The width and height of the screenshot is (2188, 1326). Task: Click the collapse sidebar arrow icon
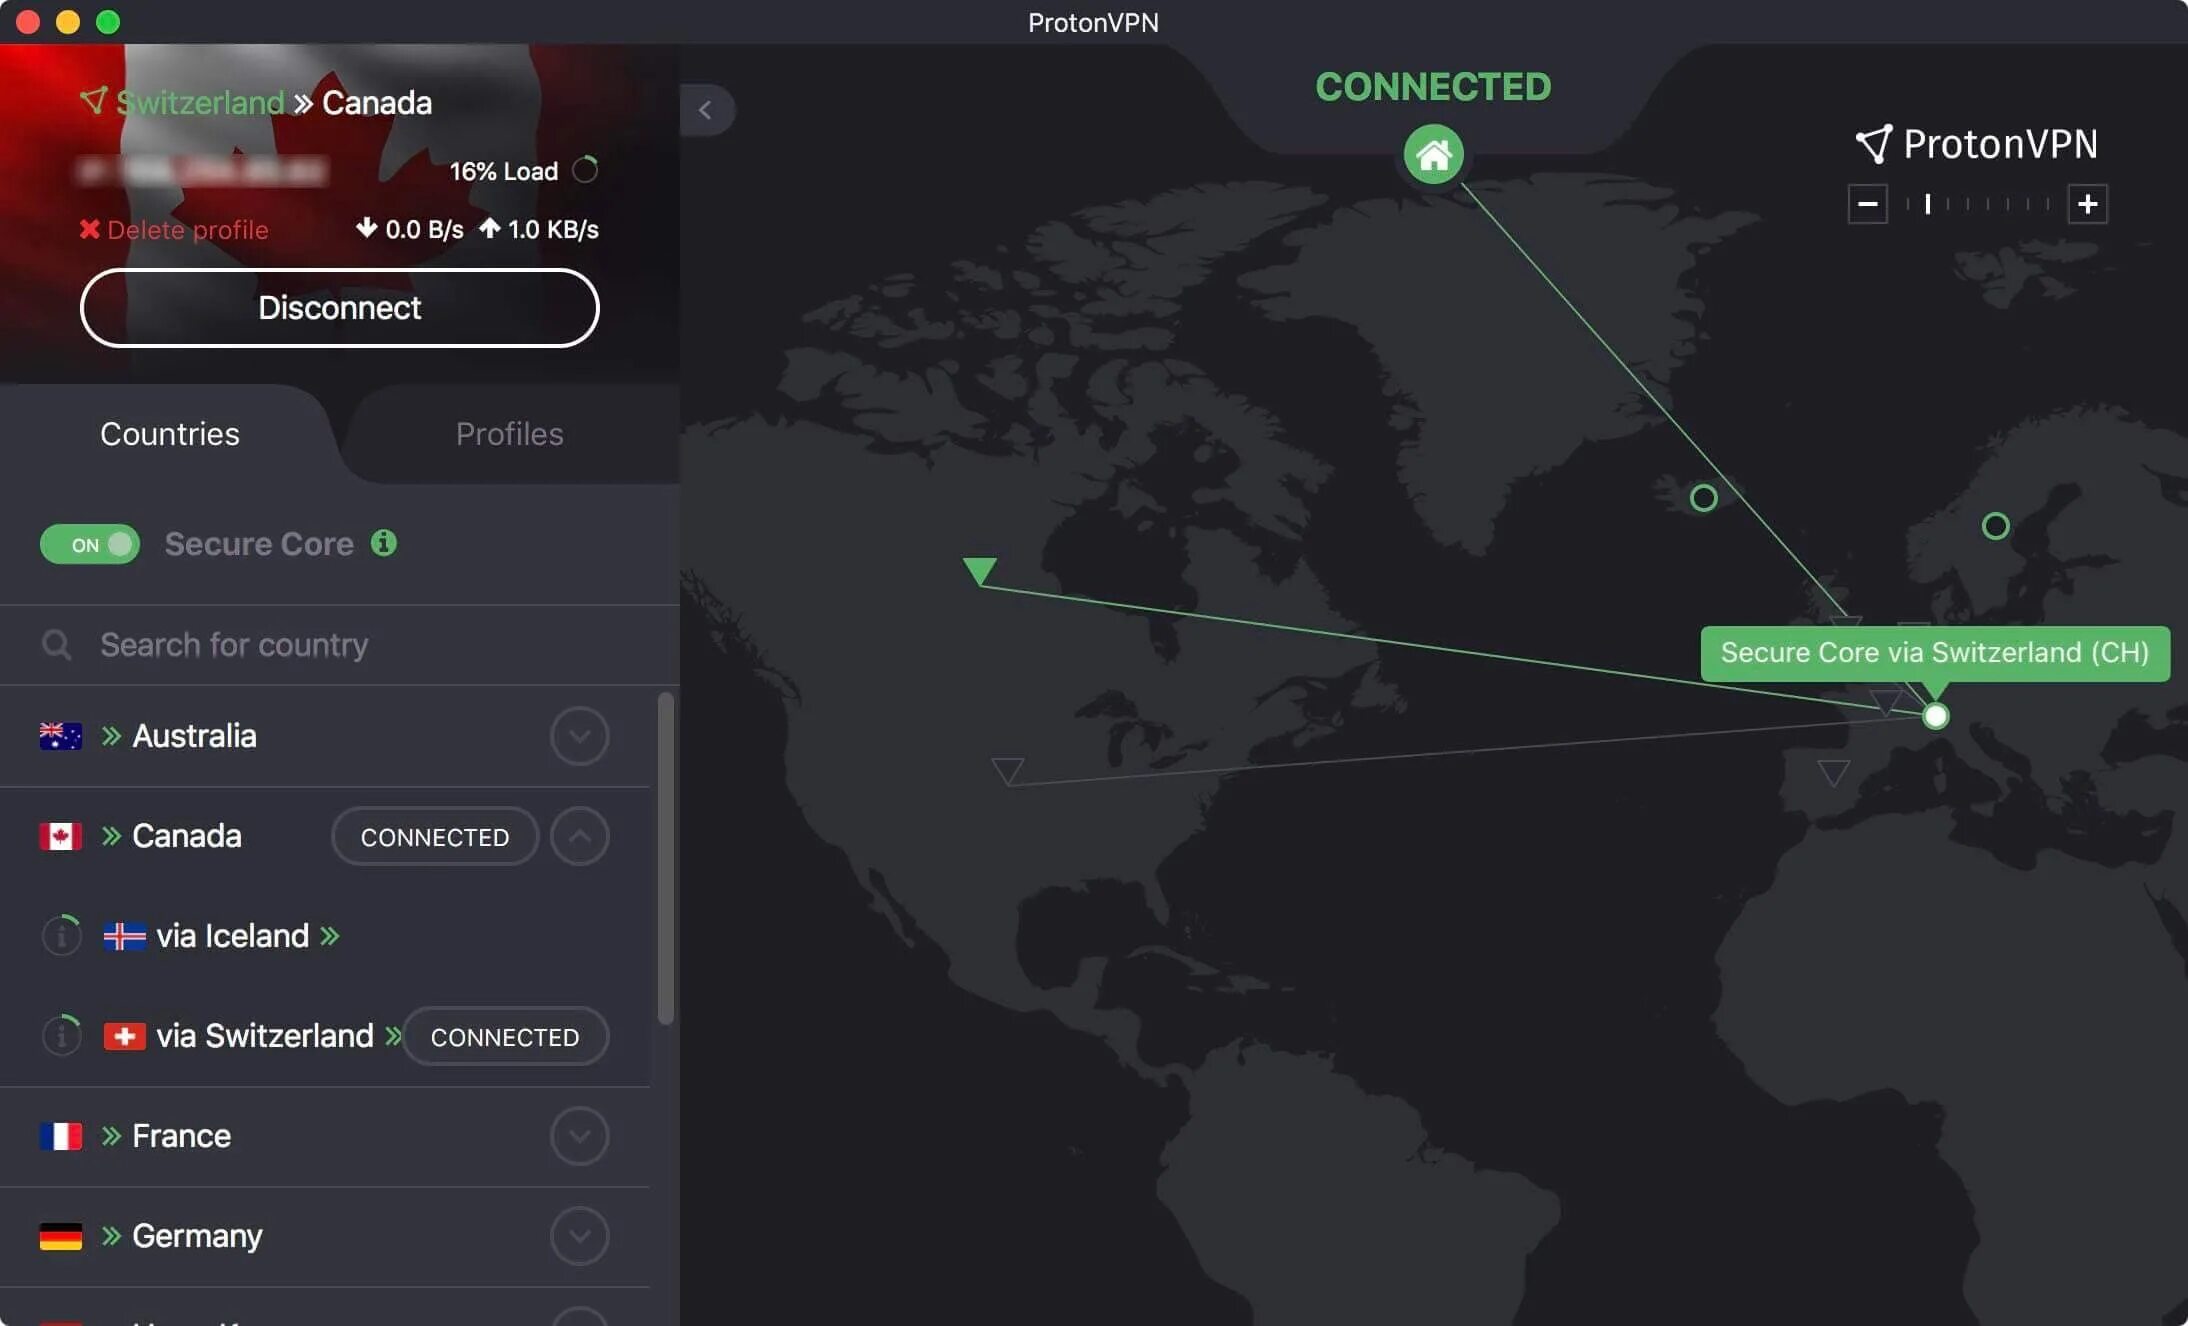pos(705,109)
